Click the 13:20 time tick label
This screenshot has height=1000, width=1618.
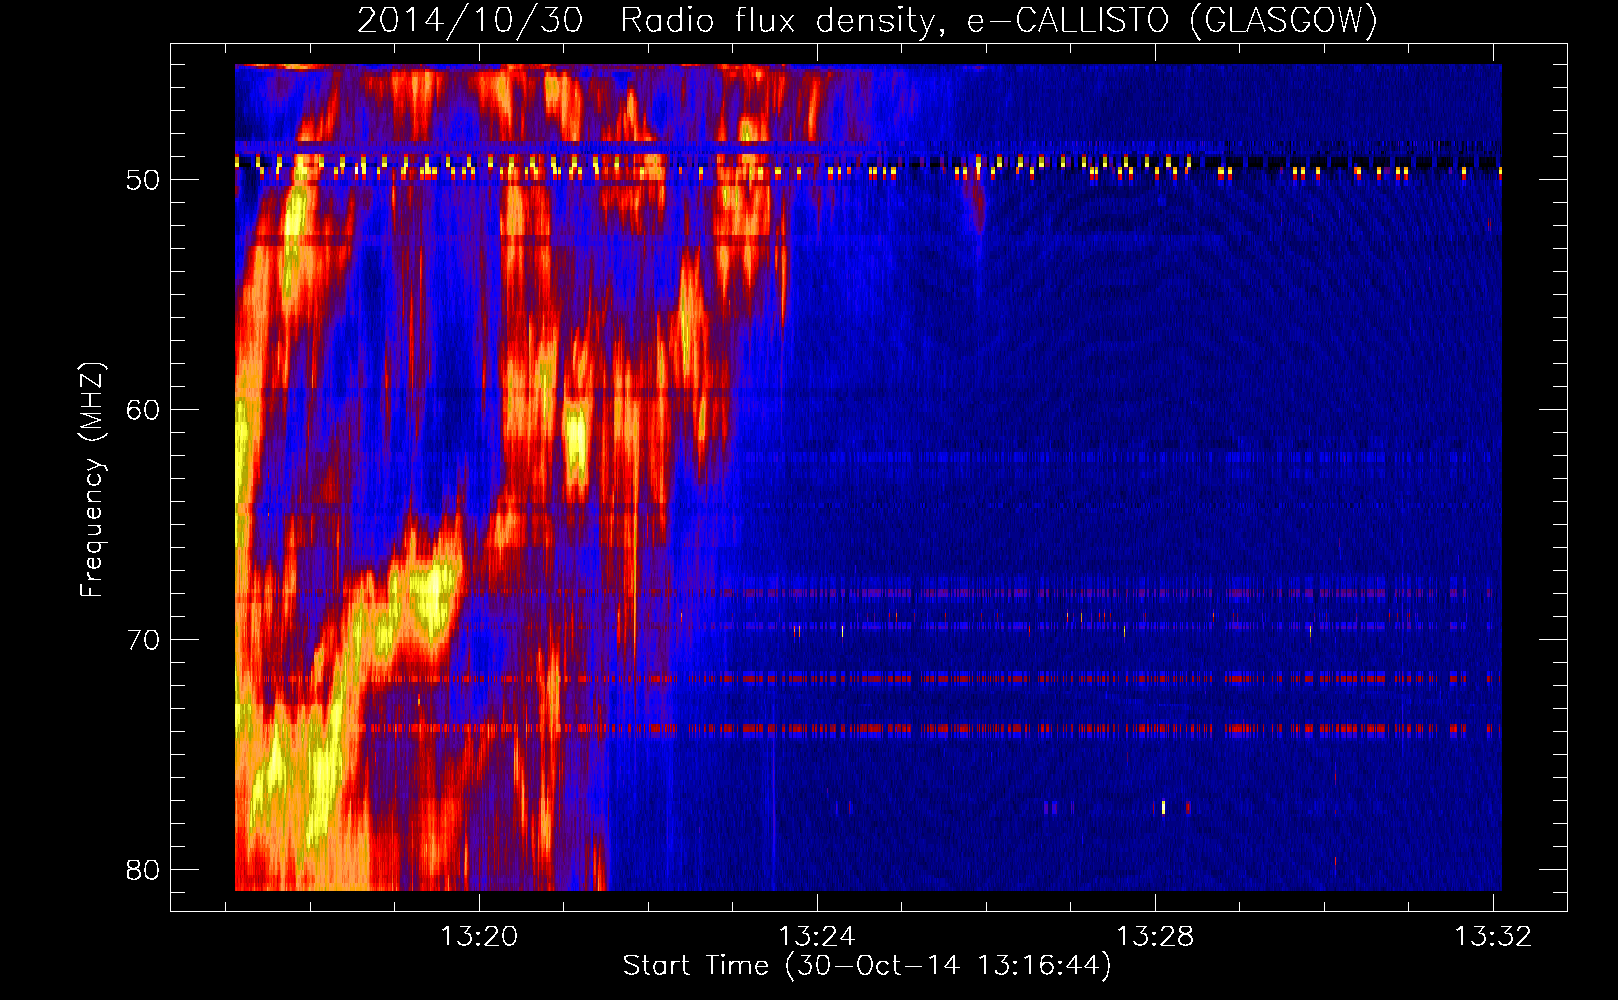point(479,937)
